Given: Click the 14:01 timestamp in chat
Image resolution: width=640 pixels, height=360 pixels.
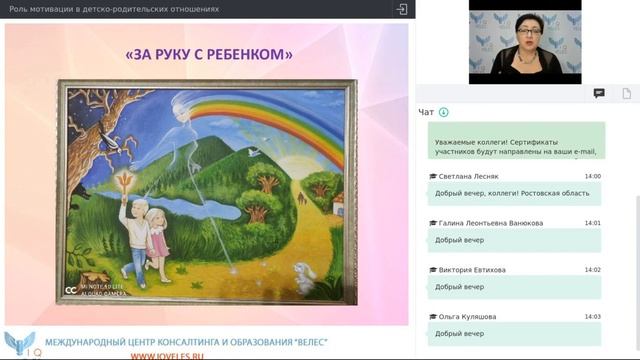Looking at the screenshot, I should [x=593, y=223].
